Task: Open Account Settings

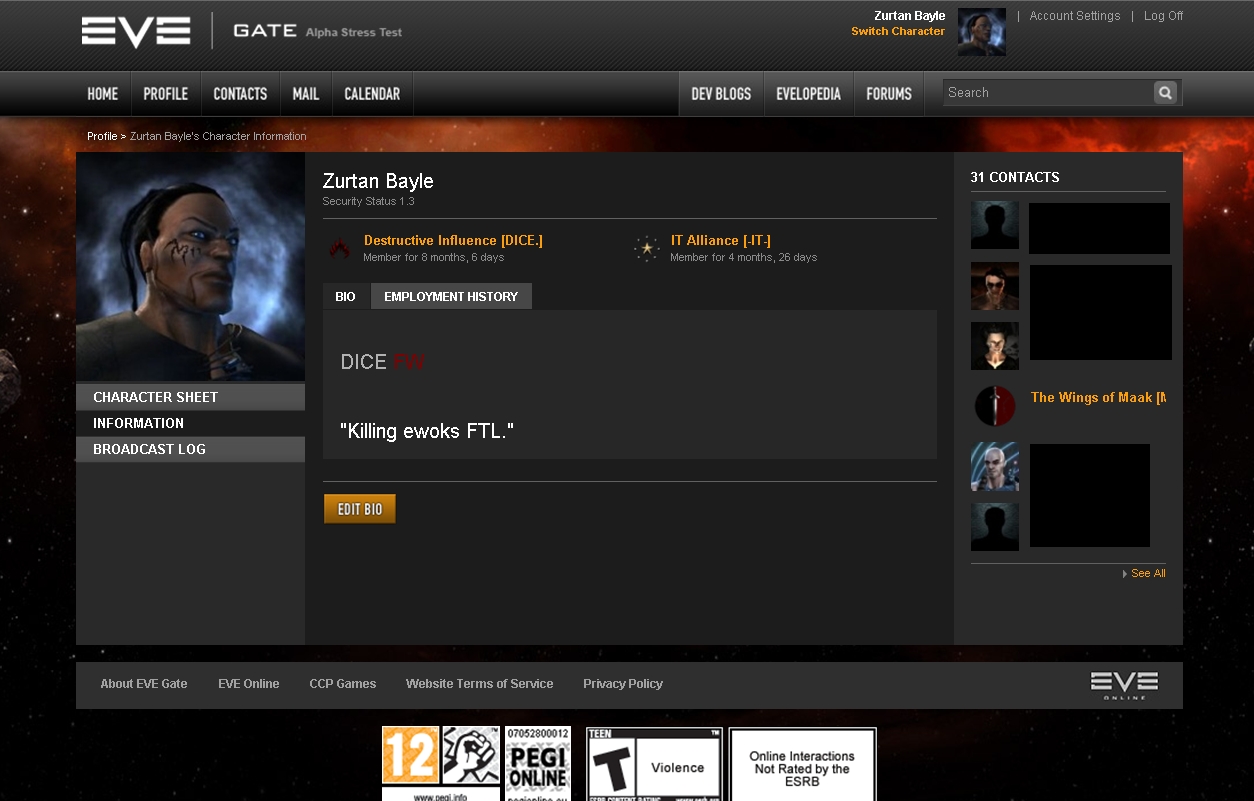Action: click(x=1075, y=16)
